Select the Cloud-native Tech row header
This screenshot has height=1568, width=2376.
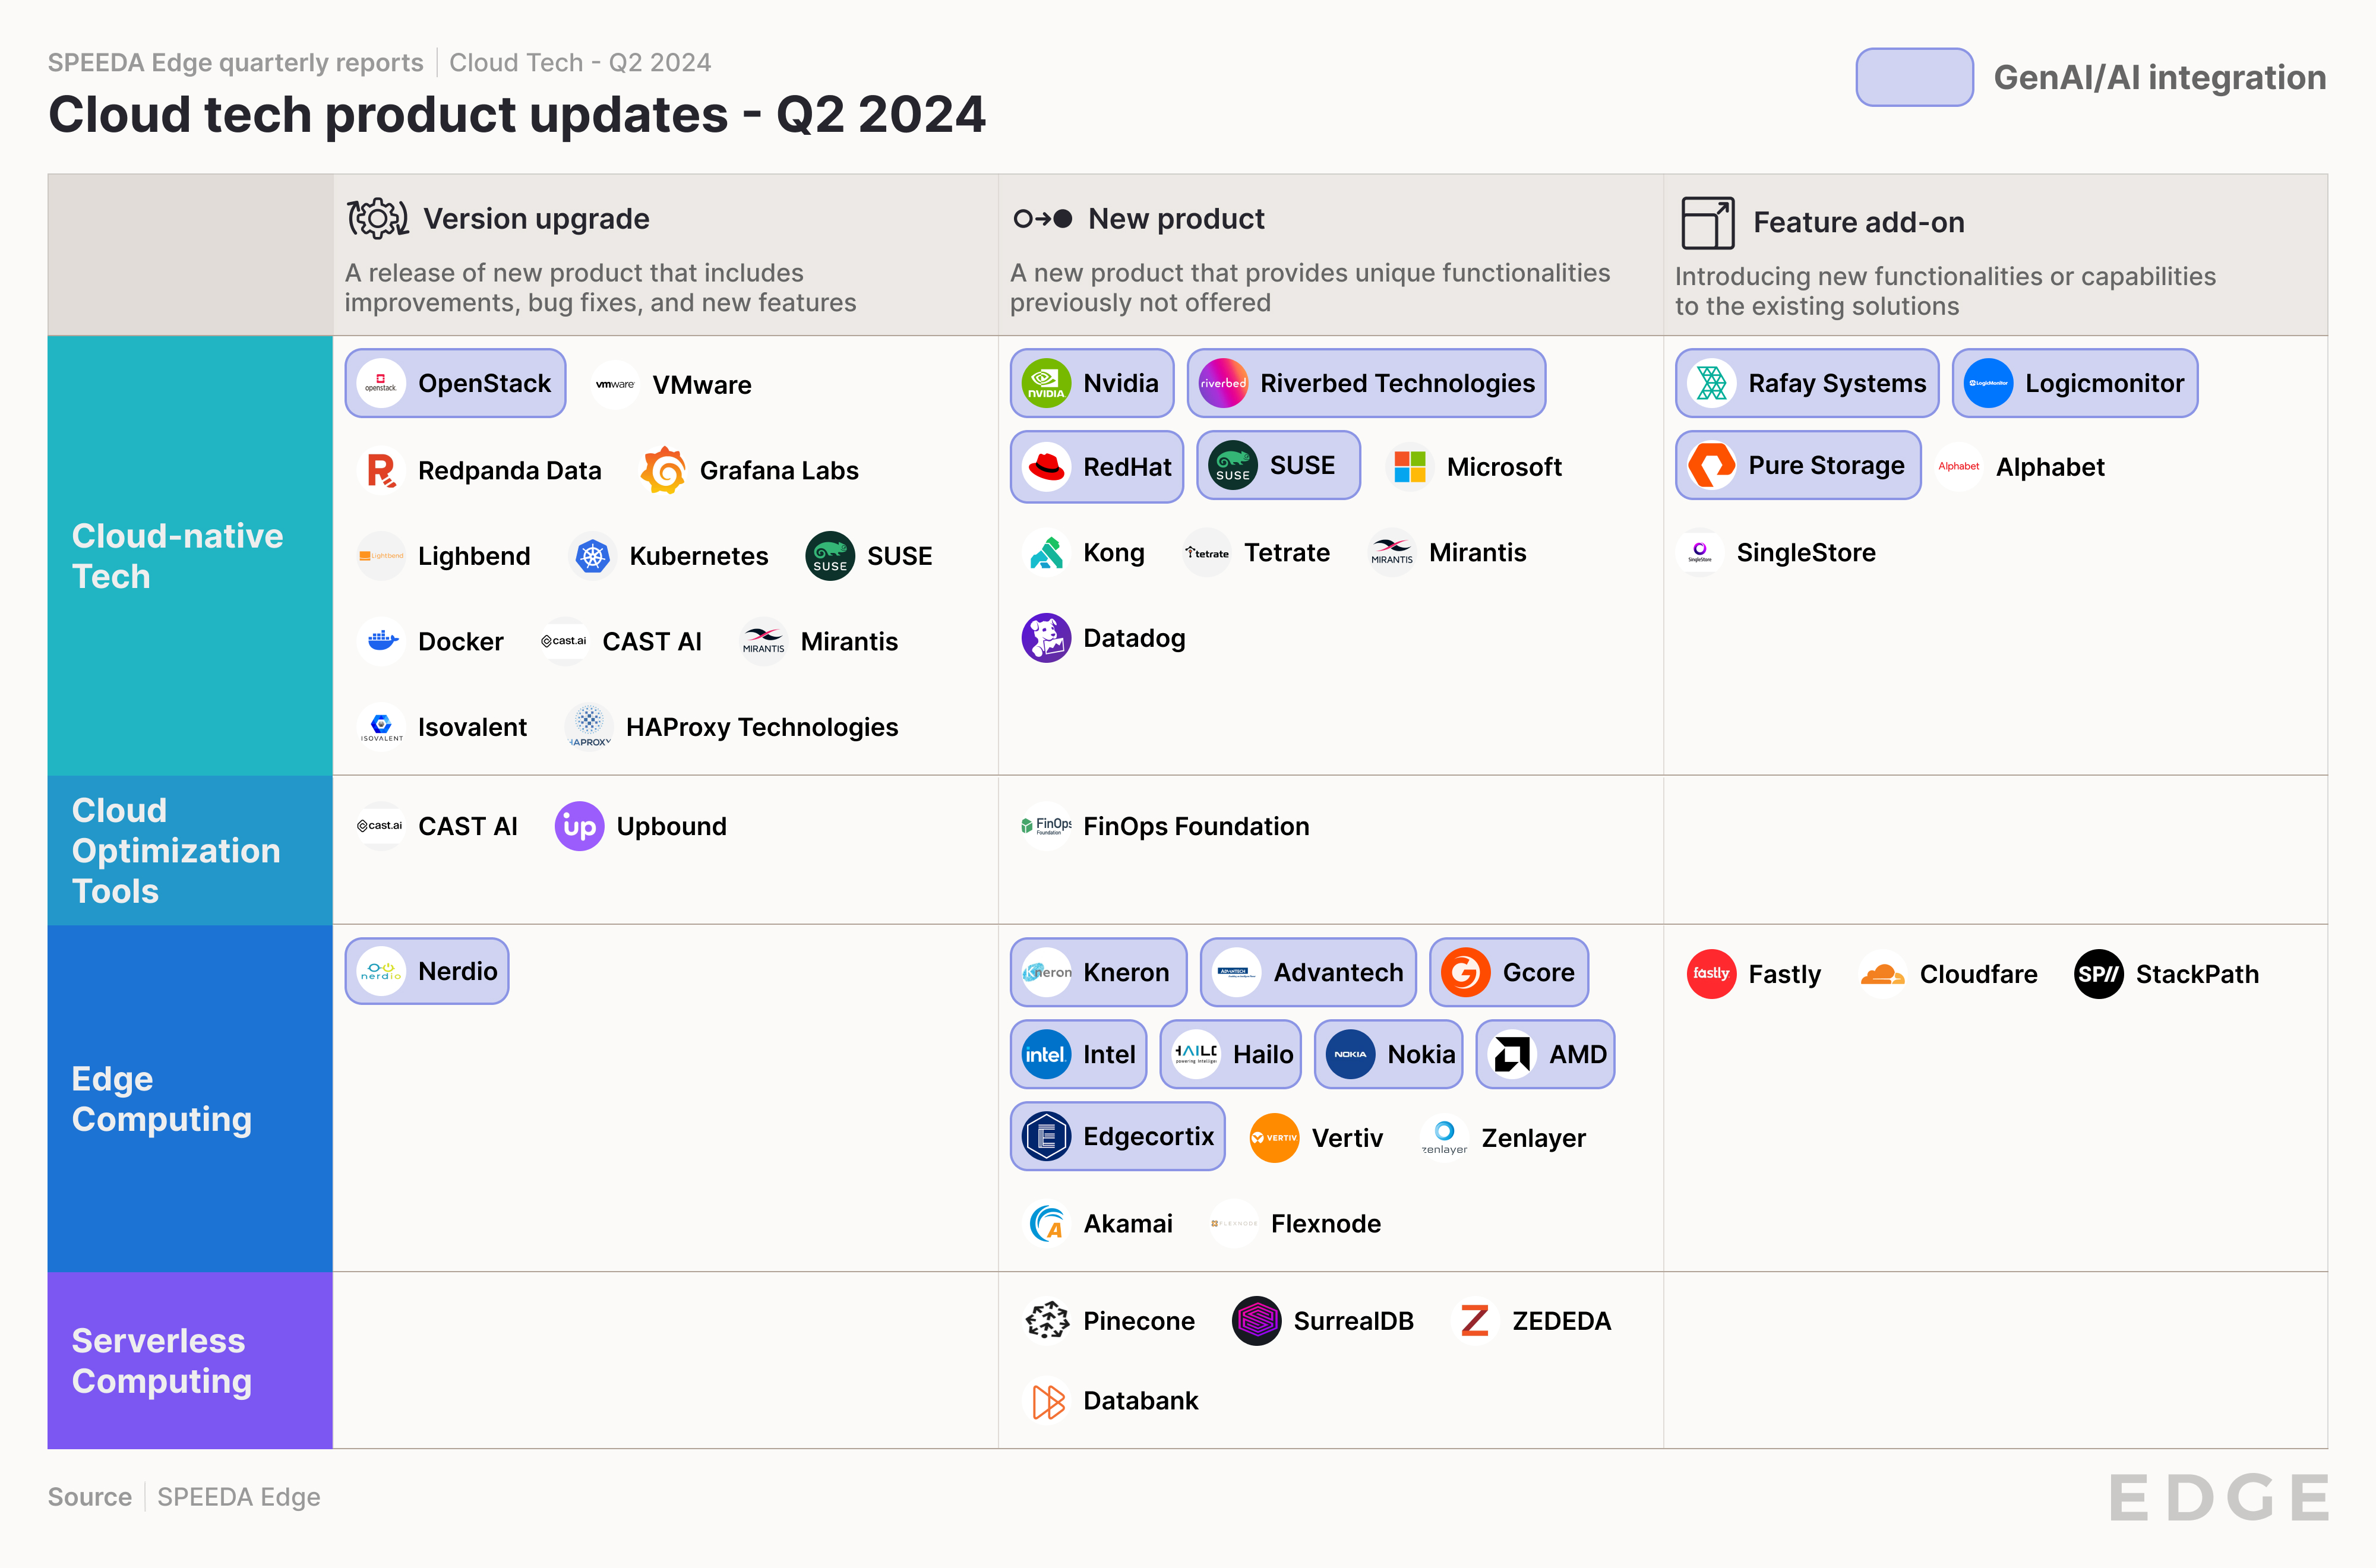coord(190,556)
